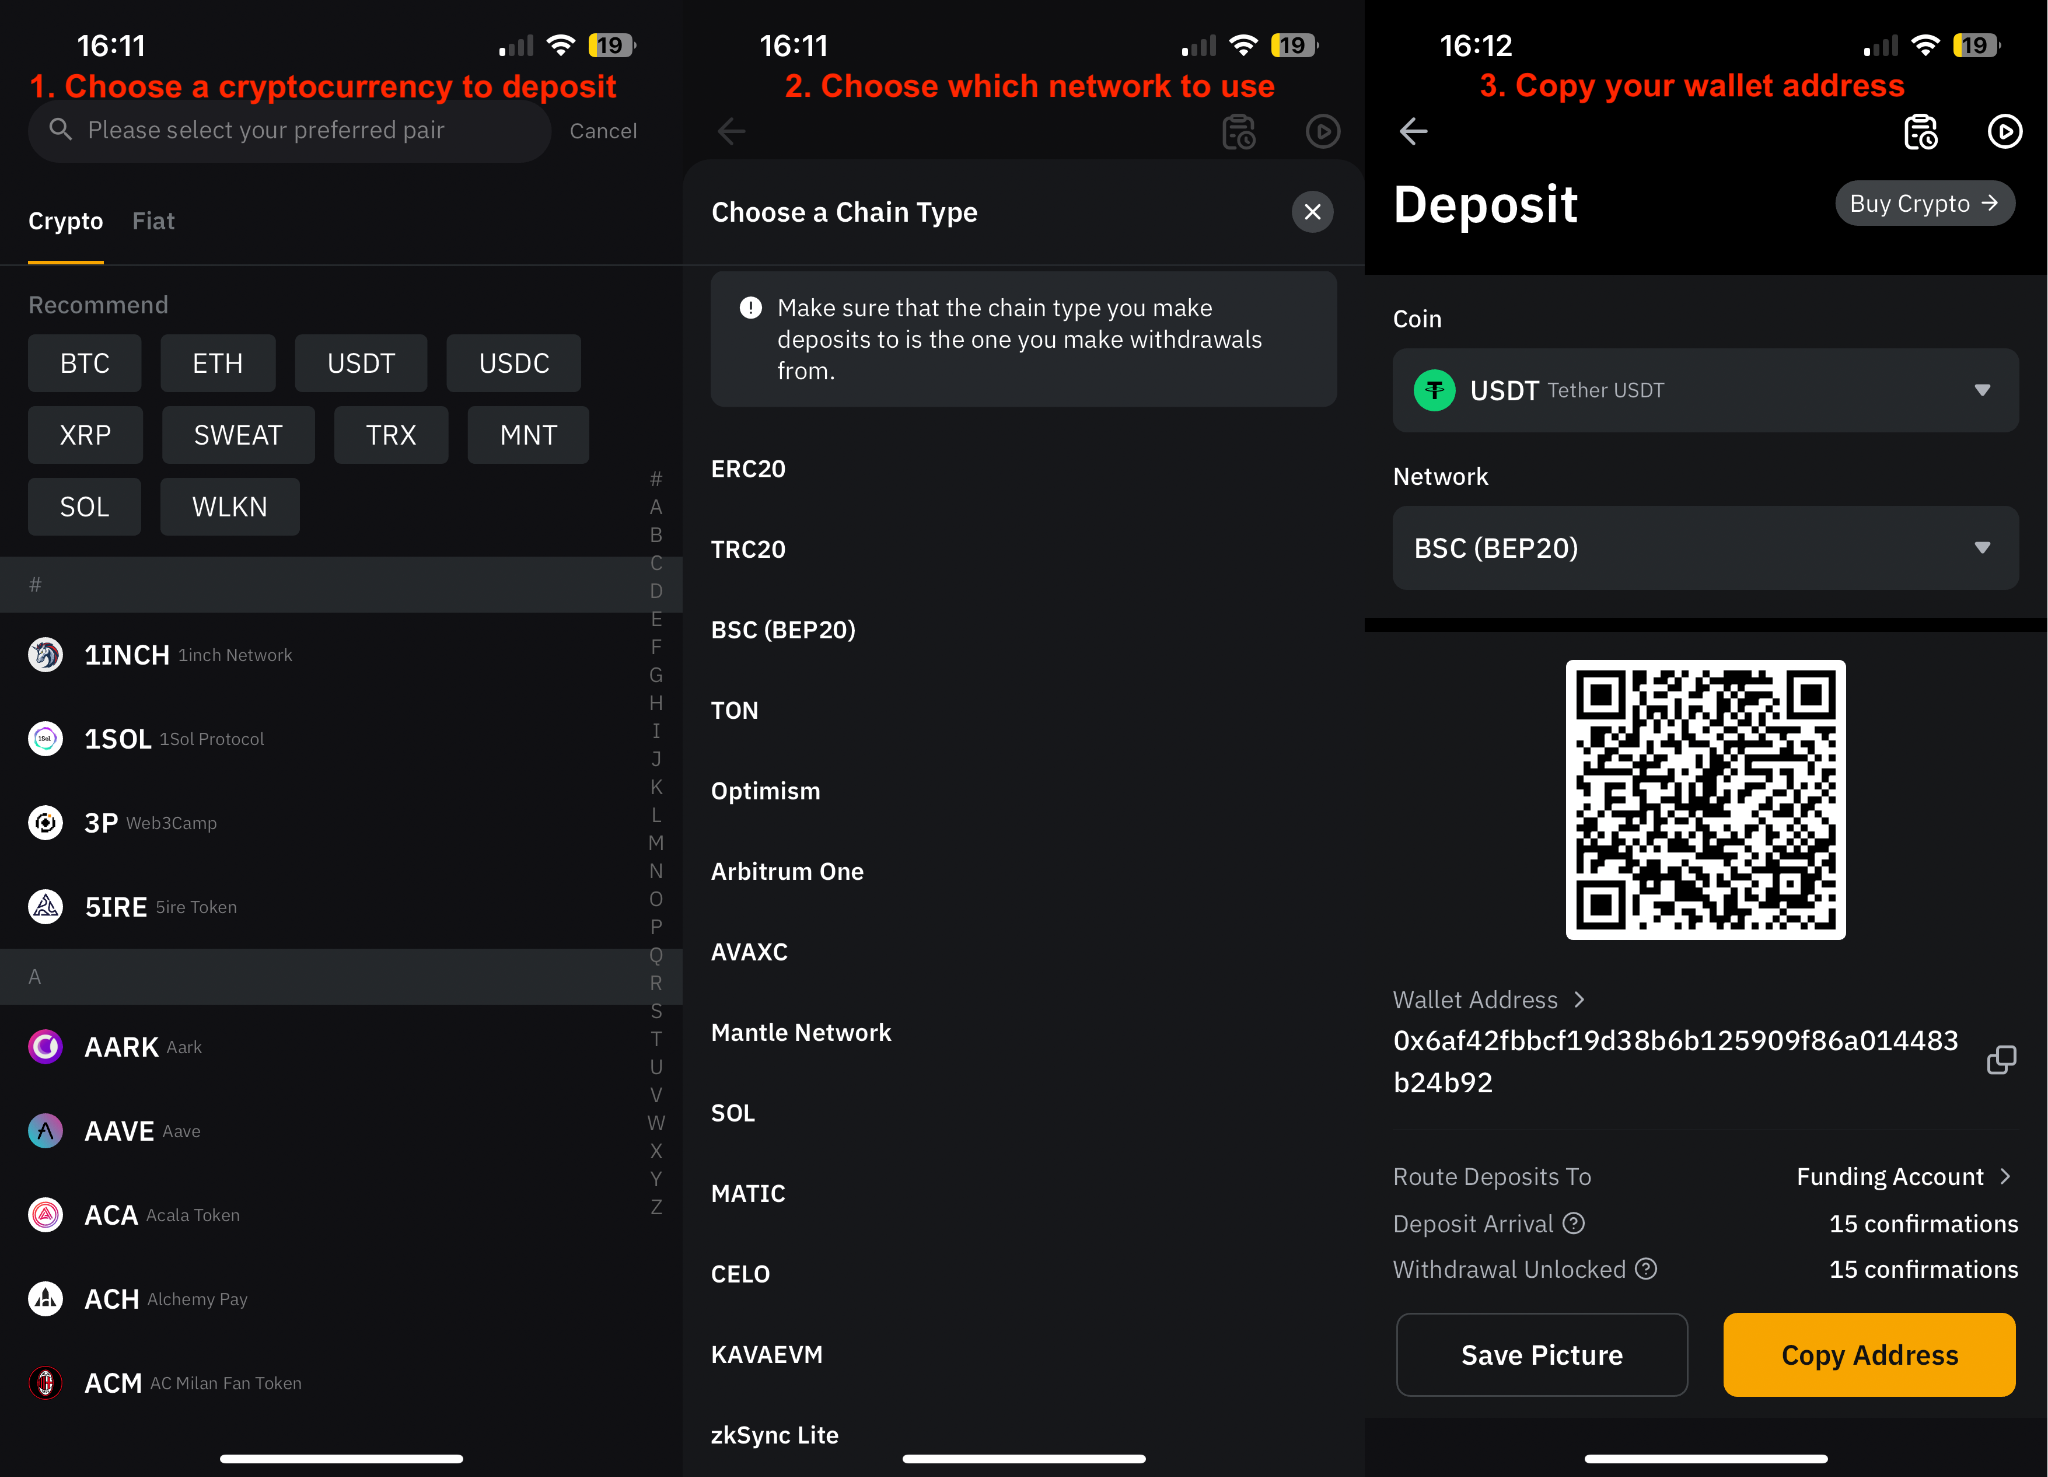Click the dimmed play icon behind chain sheet
The image size is (2048, 1477).
pyautogui.click(x=1323, y=131)
